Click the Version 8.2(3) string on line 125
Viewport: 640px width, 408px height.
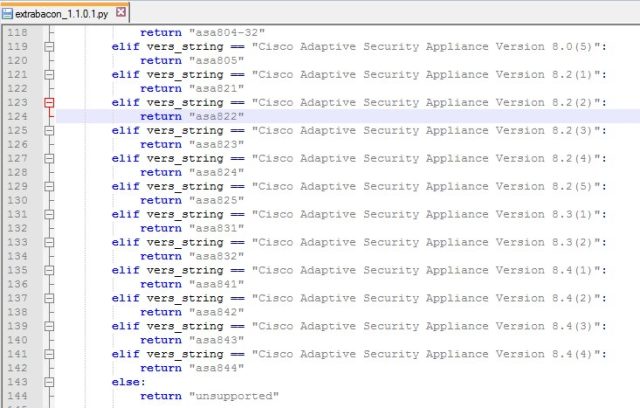pos(426,131)
